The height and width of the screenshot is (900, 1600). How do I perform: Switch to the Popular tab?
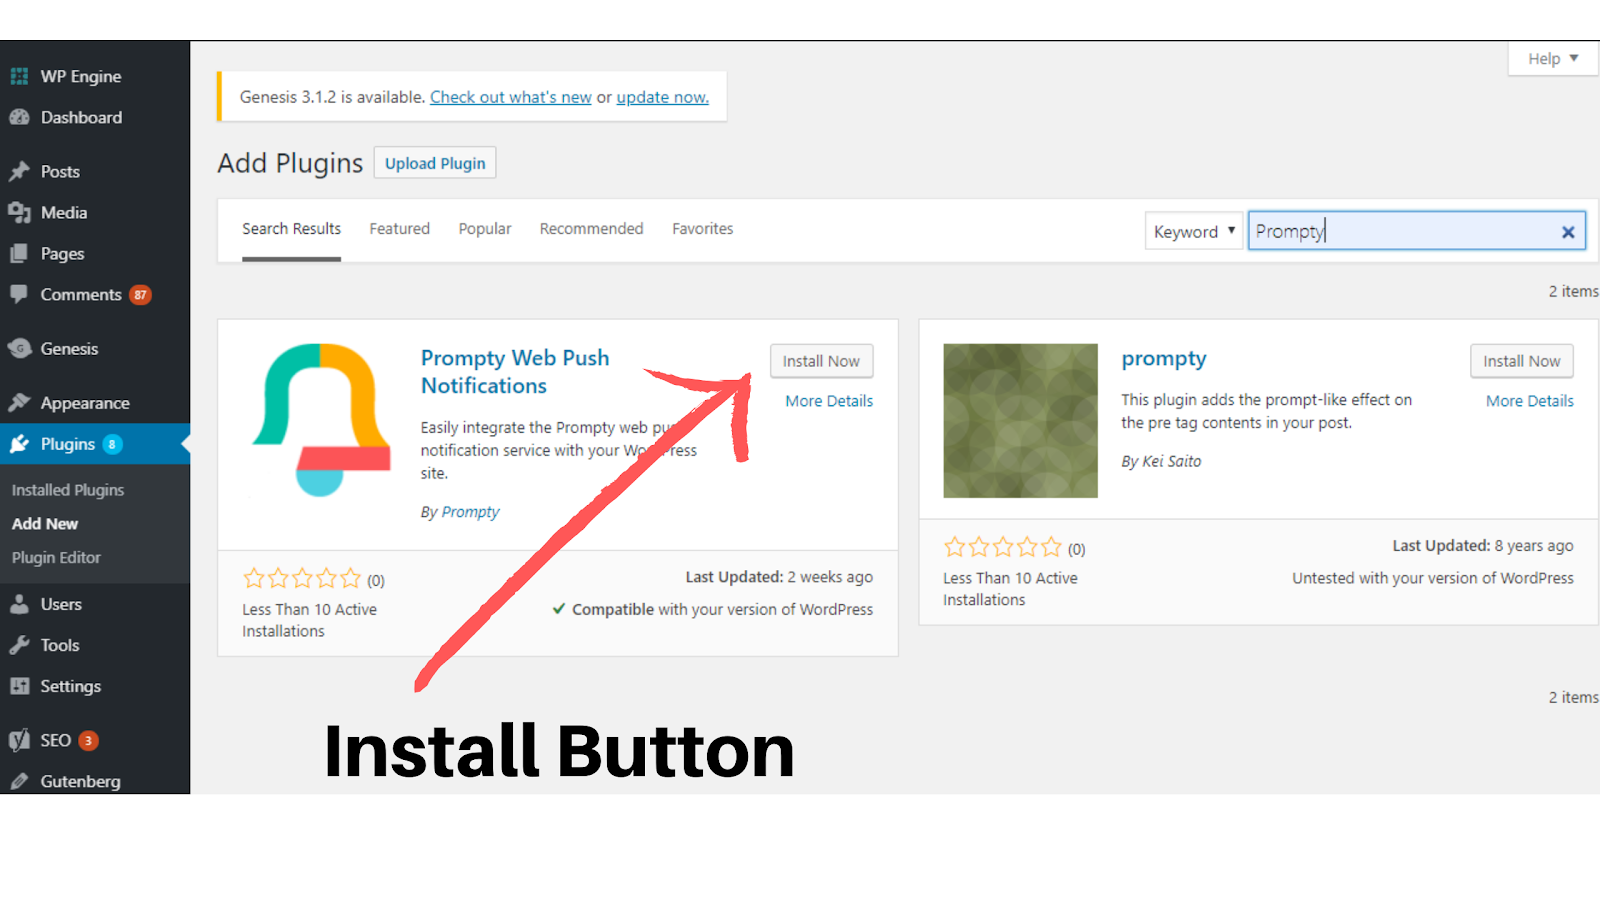485,229
